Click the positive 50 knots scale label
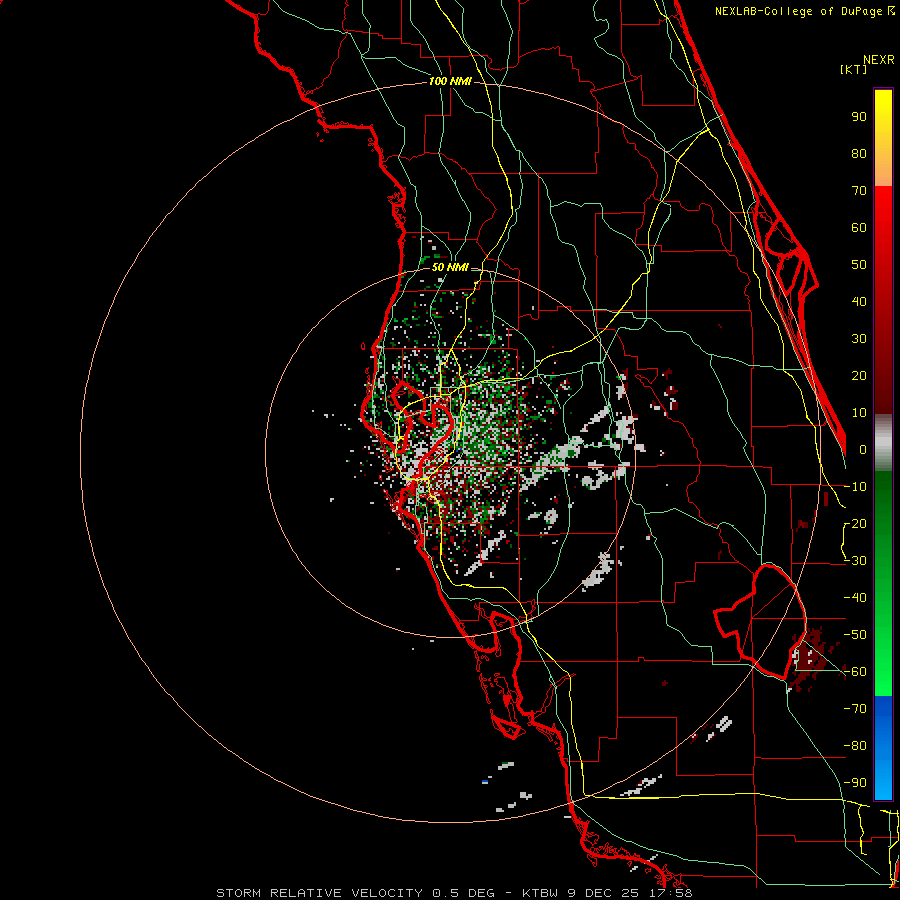The width and height of the screenshot is (900, 900). click(859, 265)
